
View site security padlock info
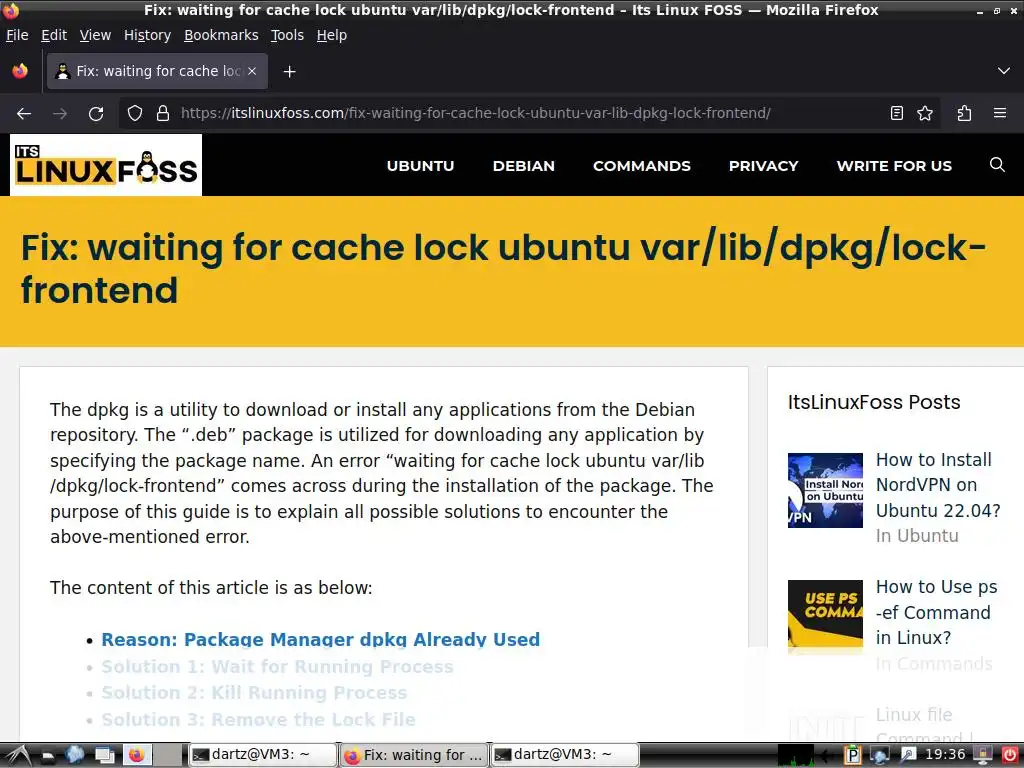pyautogui.click(x=163, y=113)
